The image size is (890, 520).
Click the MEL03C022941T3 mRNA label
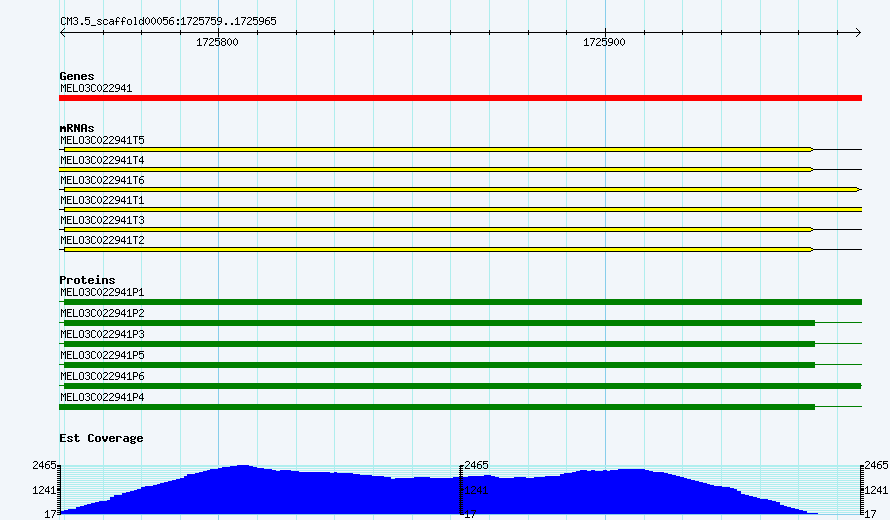(102, 220)
